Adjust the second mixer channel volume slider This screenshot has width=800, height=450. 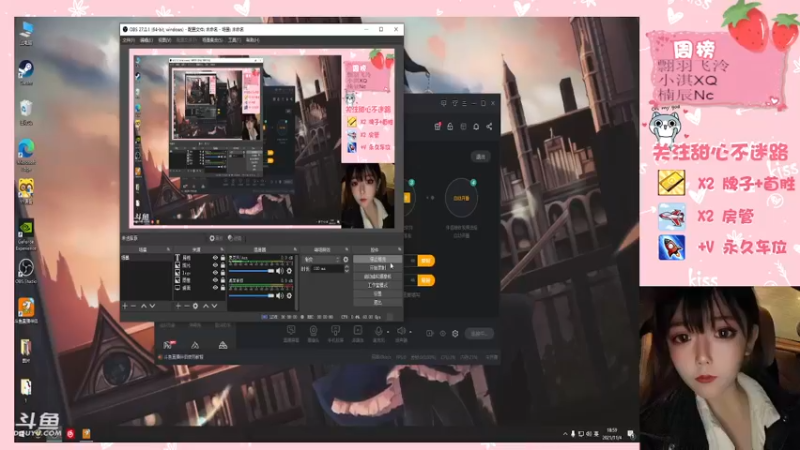tap(252, 296)
